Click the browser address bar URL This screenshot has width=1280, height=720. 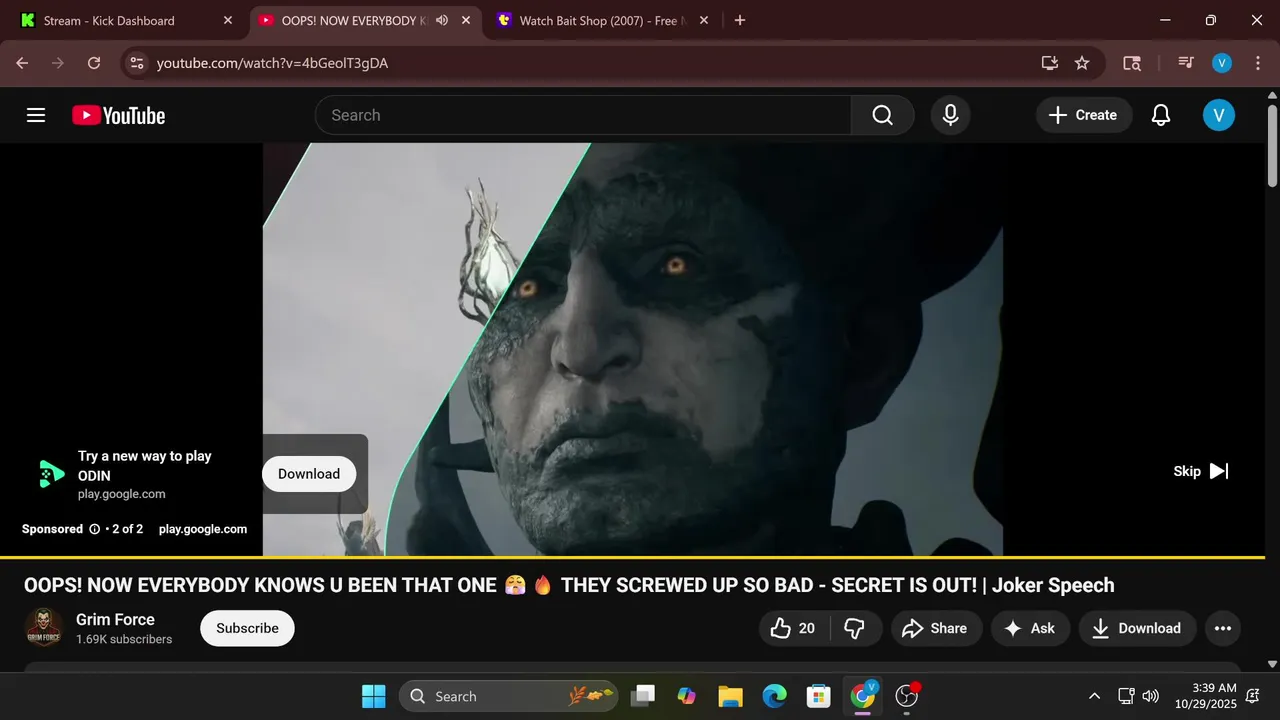pyautogui.click(x=272, y=63)
